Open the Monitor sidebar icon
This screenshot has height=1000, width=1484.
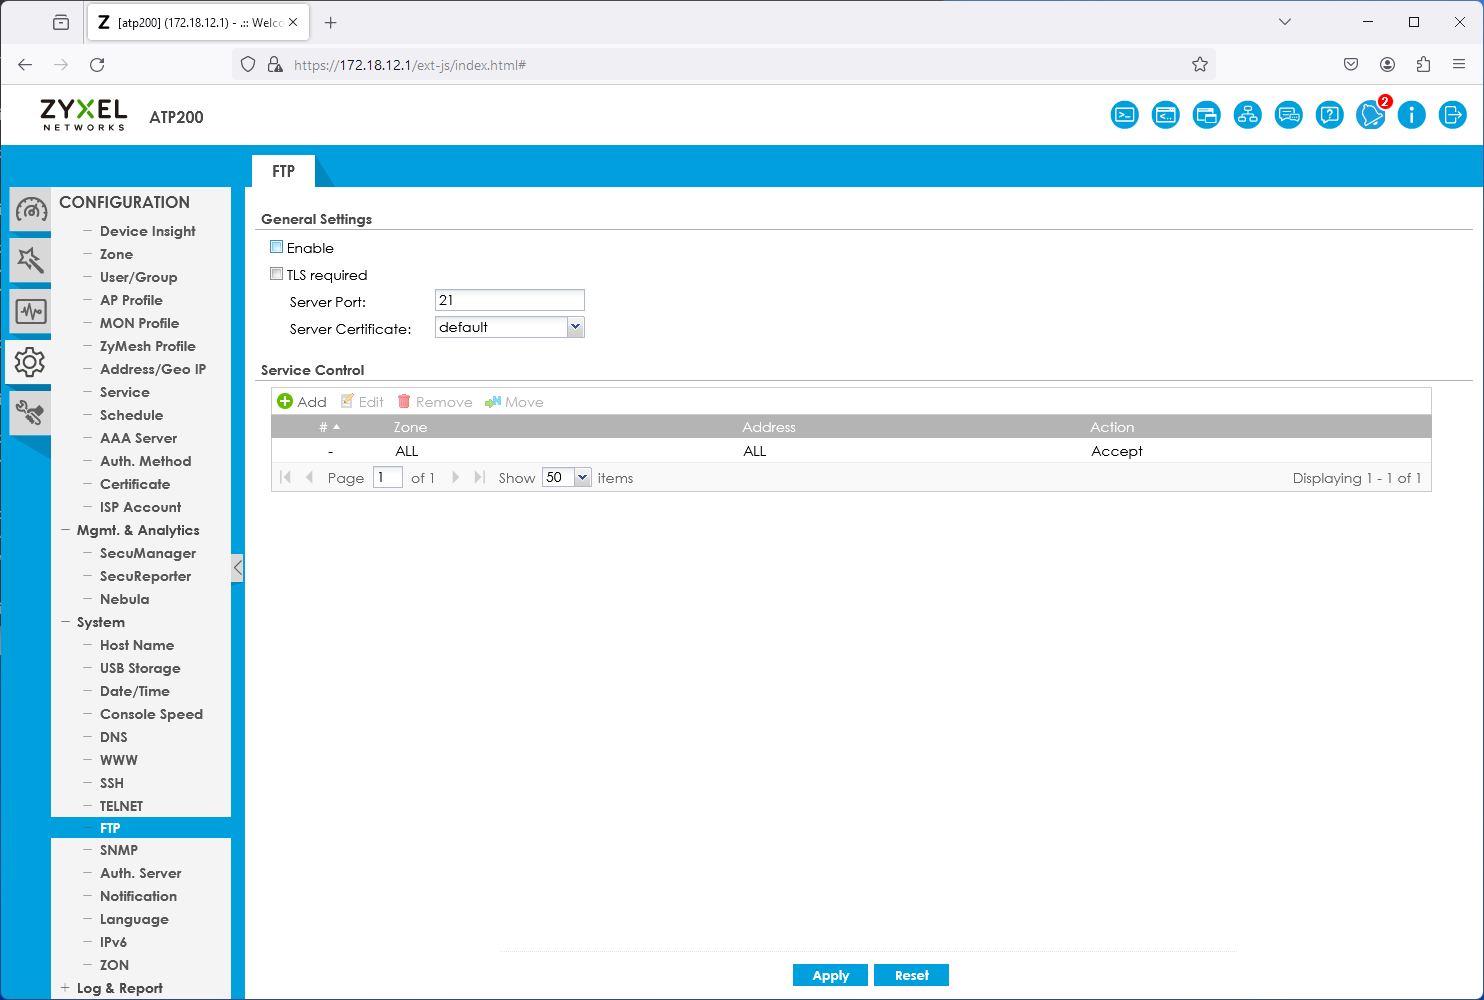coord(31,311)
